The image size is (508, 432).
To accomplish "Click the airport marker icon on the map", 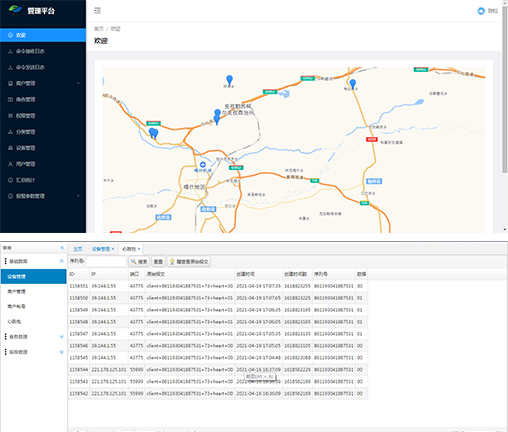I will (x=203, y=165).
